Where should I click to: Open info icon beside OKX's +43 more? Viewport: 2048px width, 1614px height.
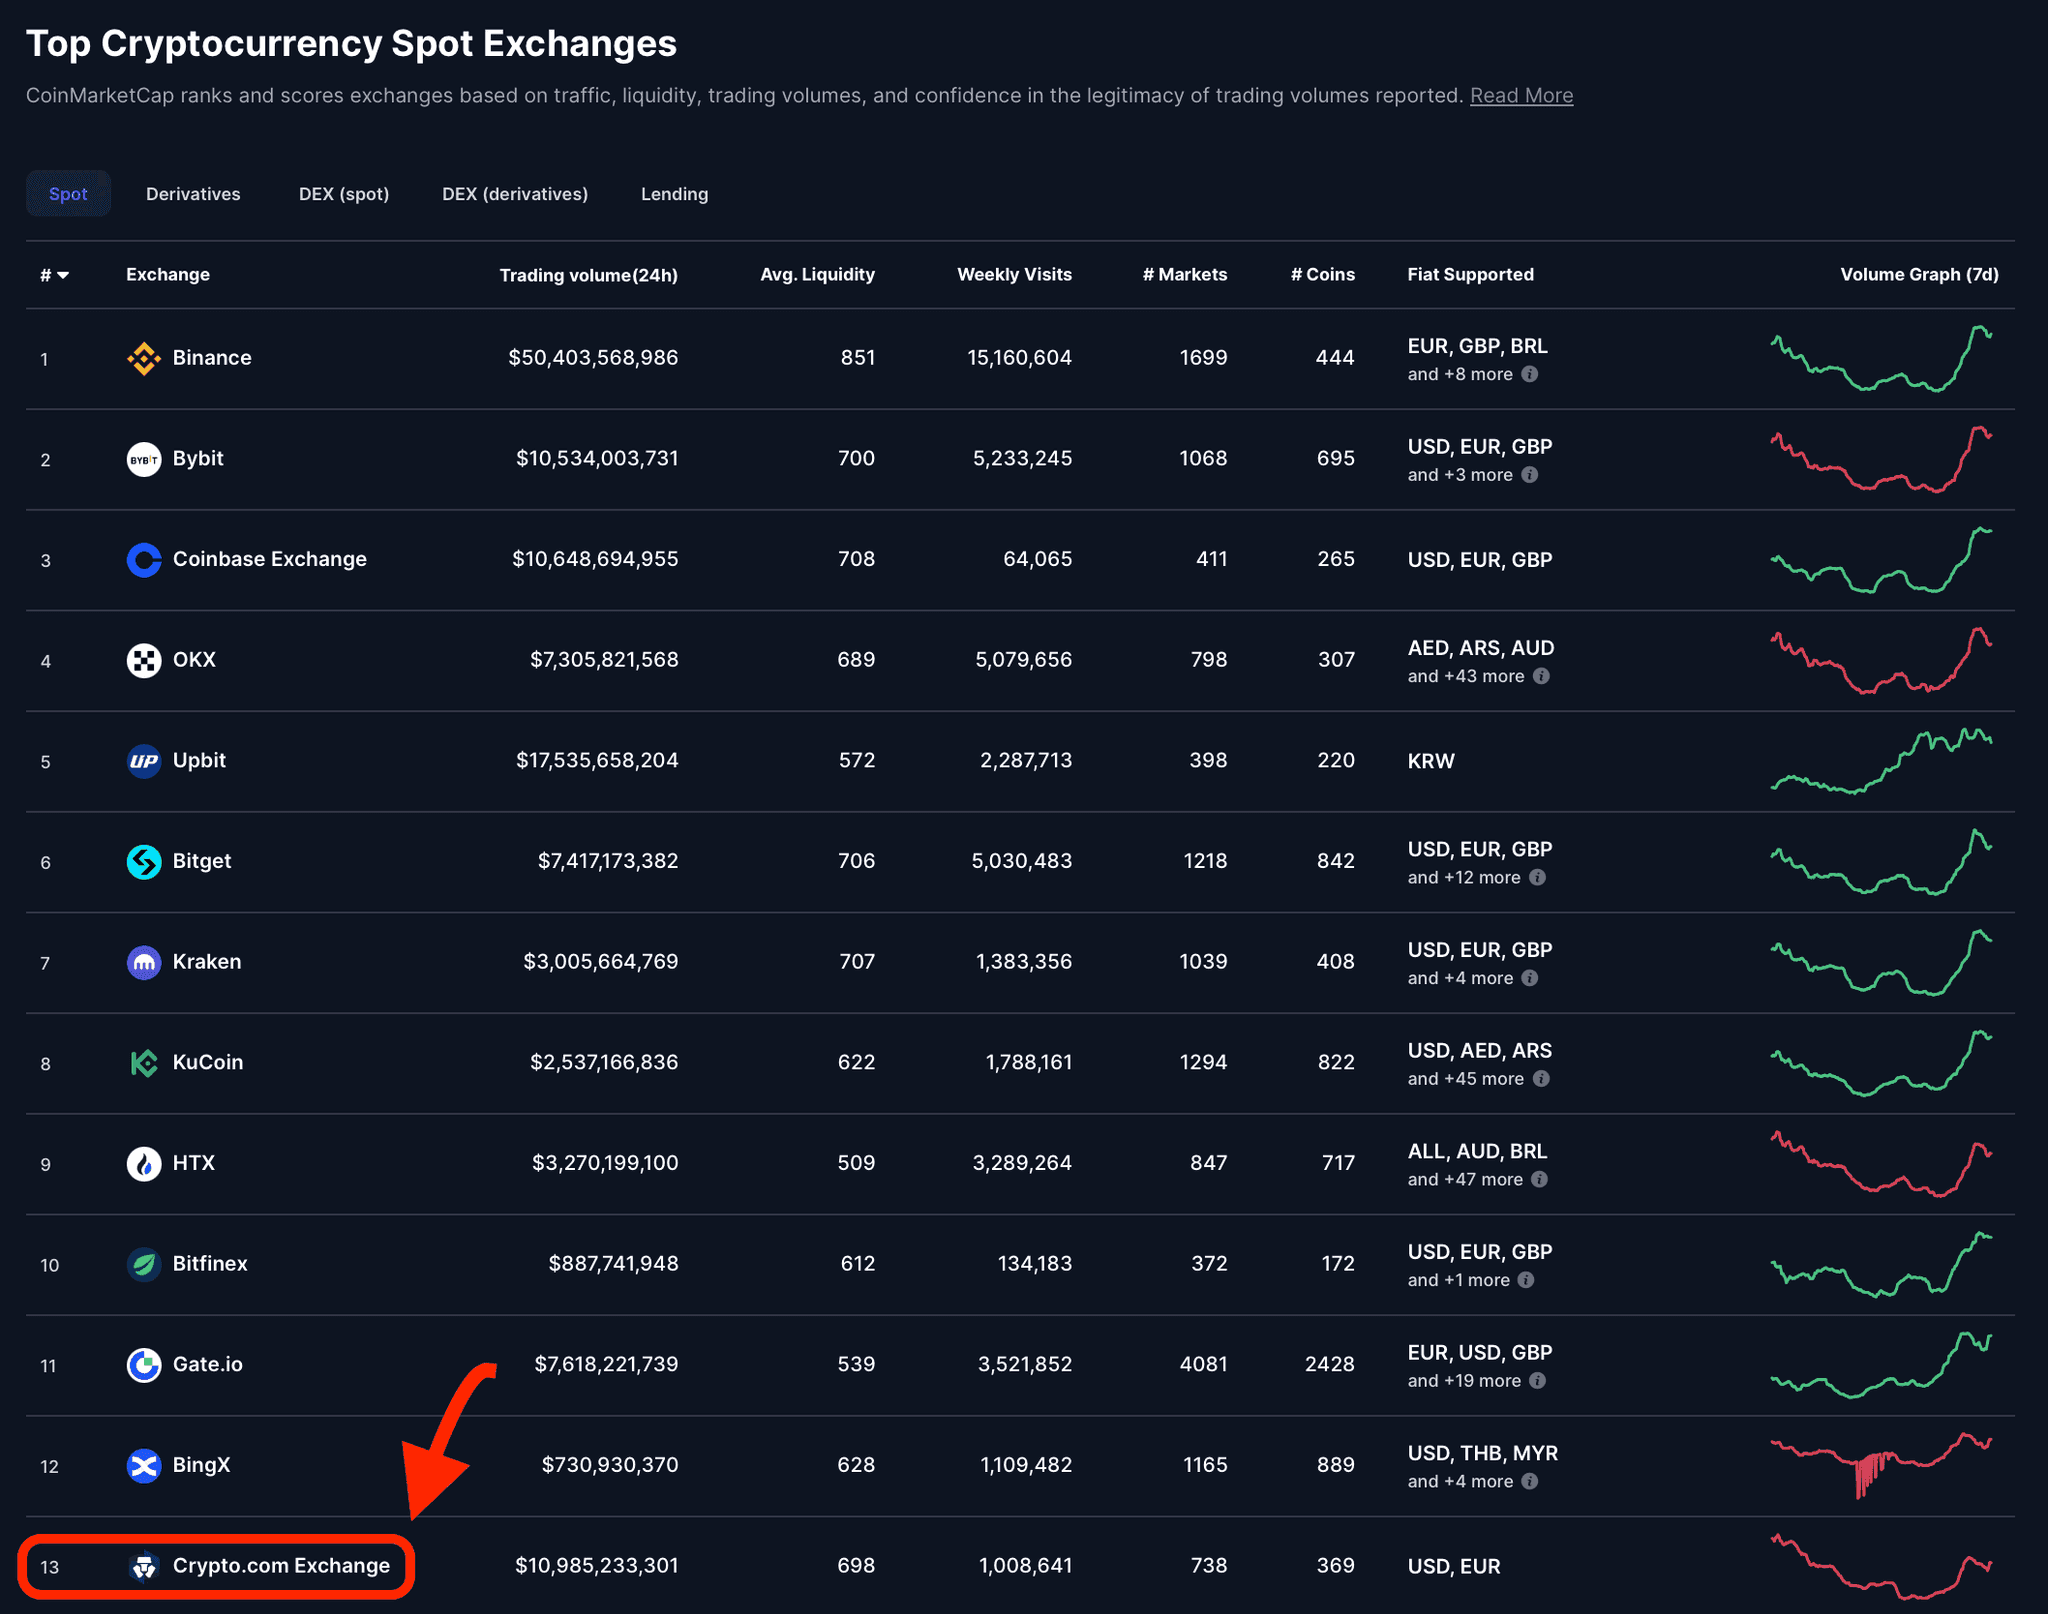(1541, 676)
